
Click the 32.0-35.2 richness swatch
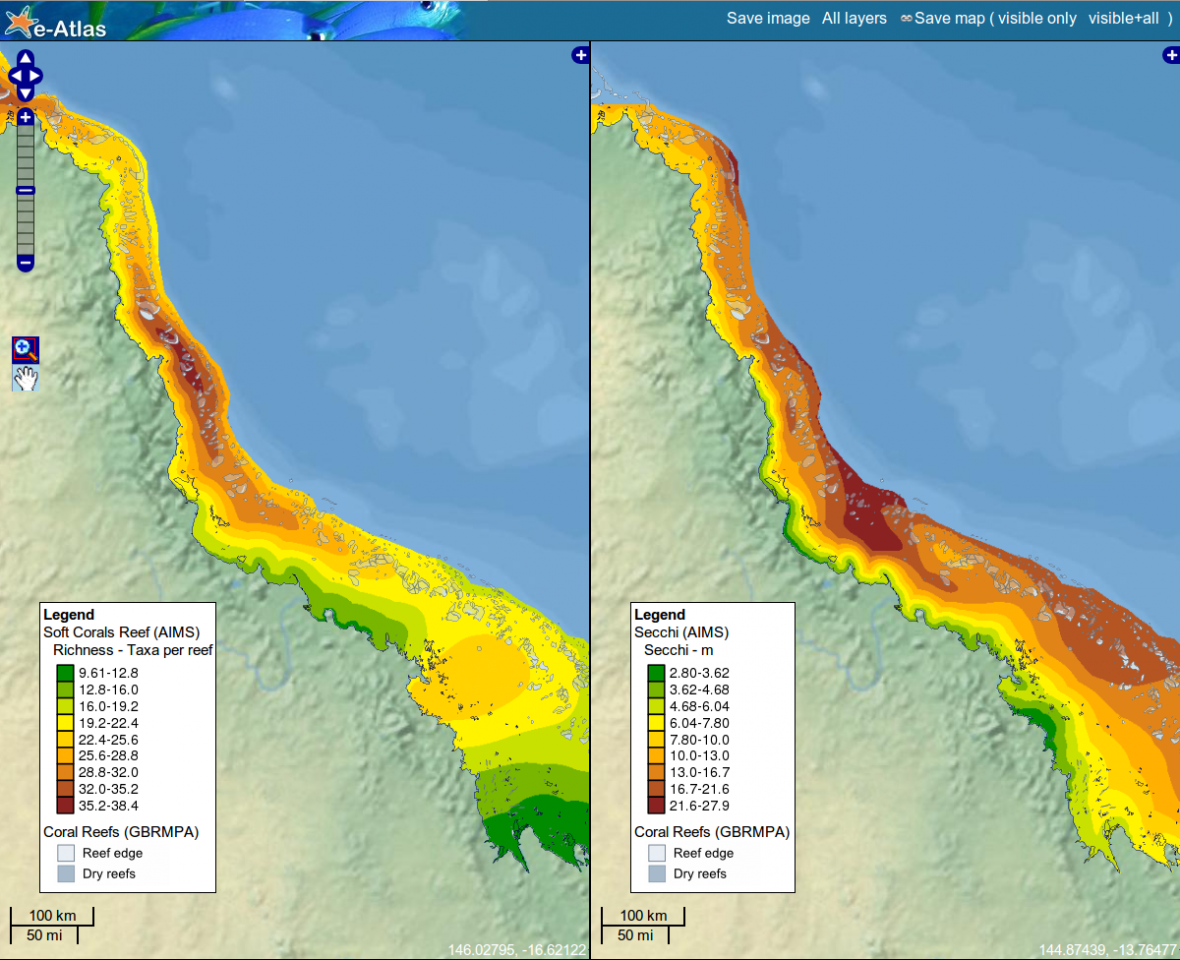[x=65, y=788]
